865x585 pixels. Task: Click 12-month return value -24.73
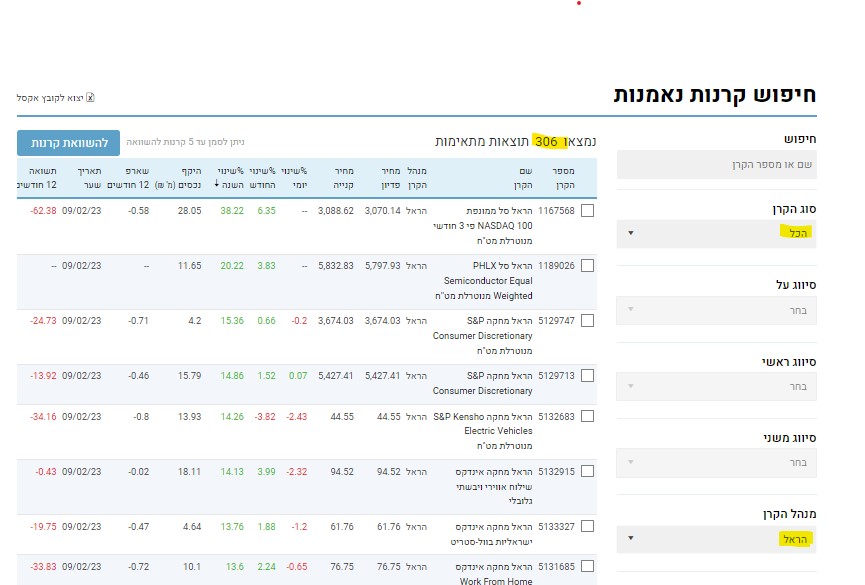coord(43,321)
